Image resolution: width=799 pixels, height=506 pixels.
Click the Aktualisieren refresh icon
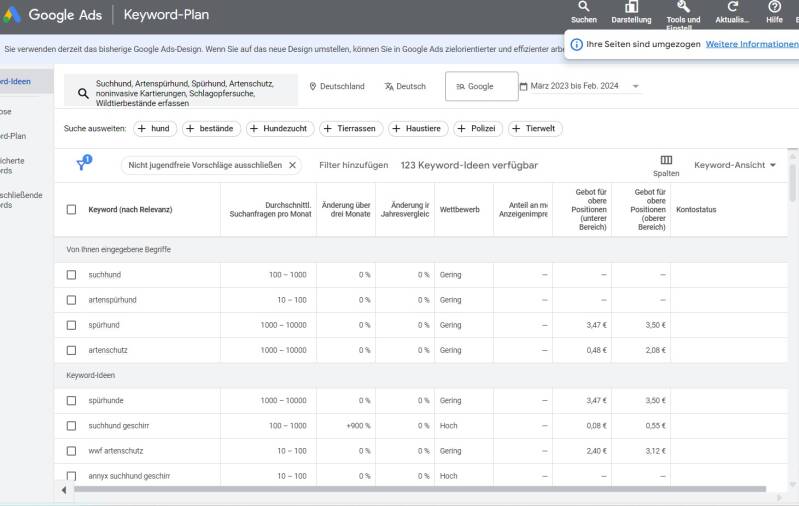point(732,7)
